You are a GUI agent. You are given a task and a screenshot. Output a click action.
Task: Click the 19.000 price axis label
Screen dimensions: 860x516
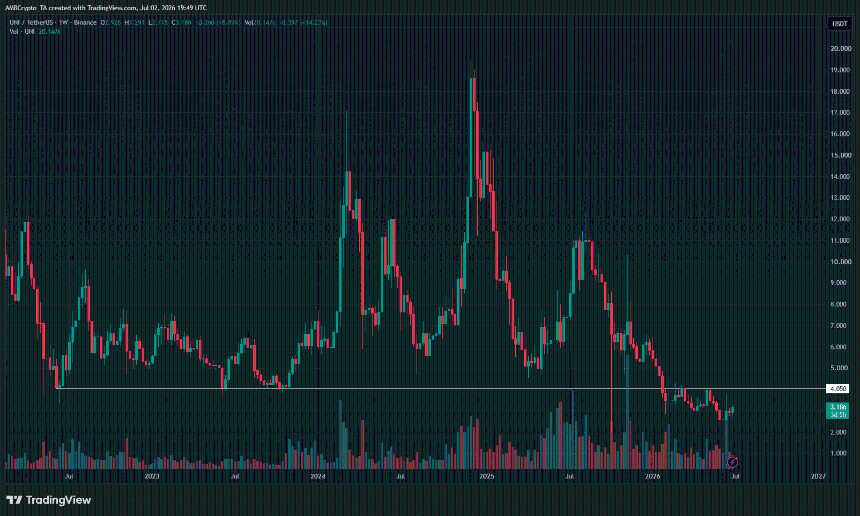pos(841,70)
